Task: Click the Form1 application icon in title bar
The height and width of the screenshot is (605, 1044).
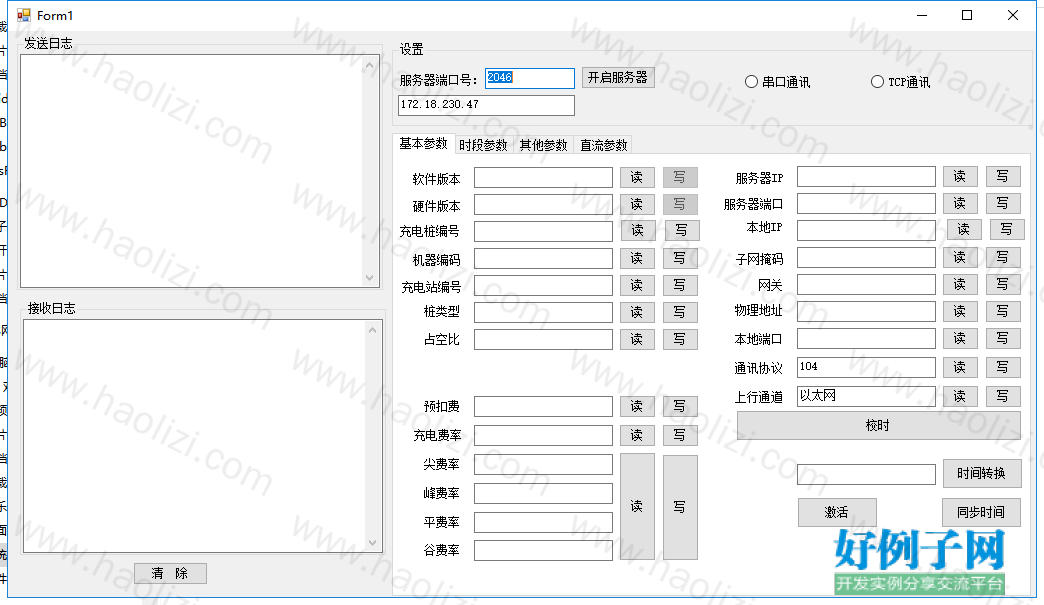Action: [x=24, y=15]
